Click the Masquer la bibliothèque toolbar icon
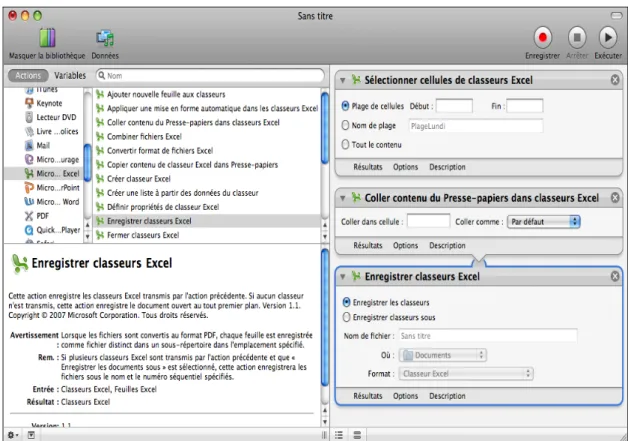 [x=47, y=38]
